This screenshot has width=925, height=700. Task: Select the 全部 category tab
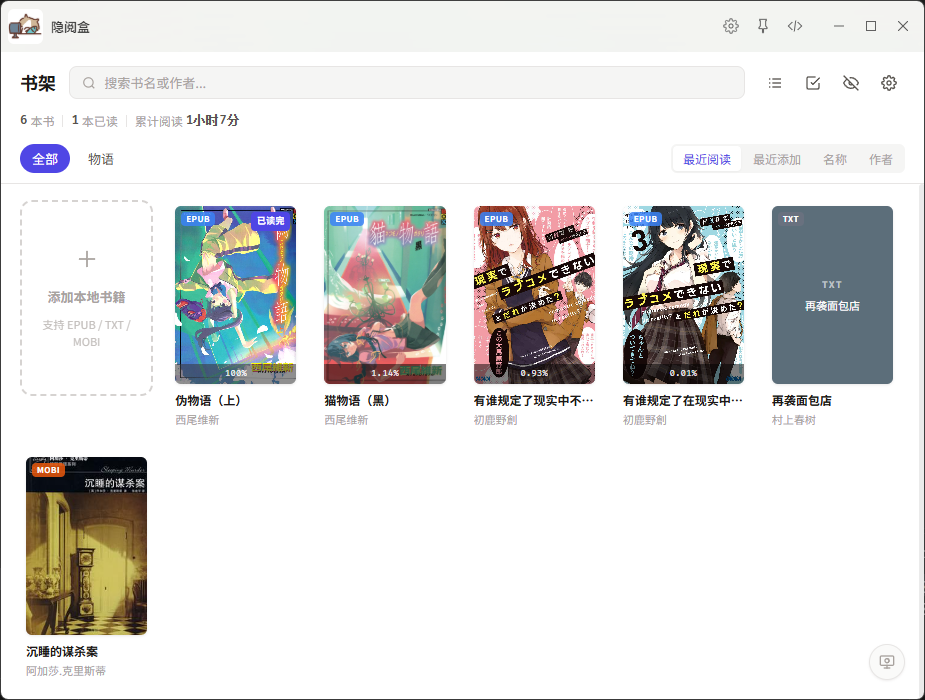pos(45,159)
